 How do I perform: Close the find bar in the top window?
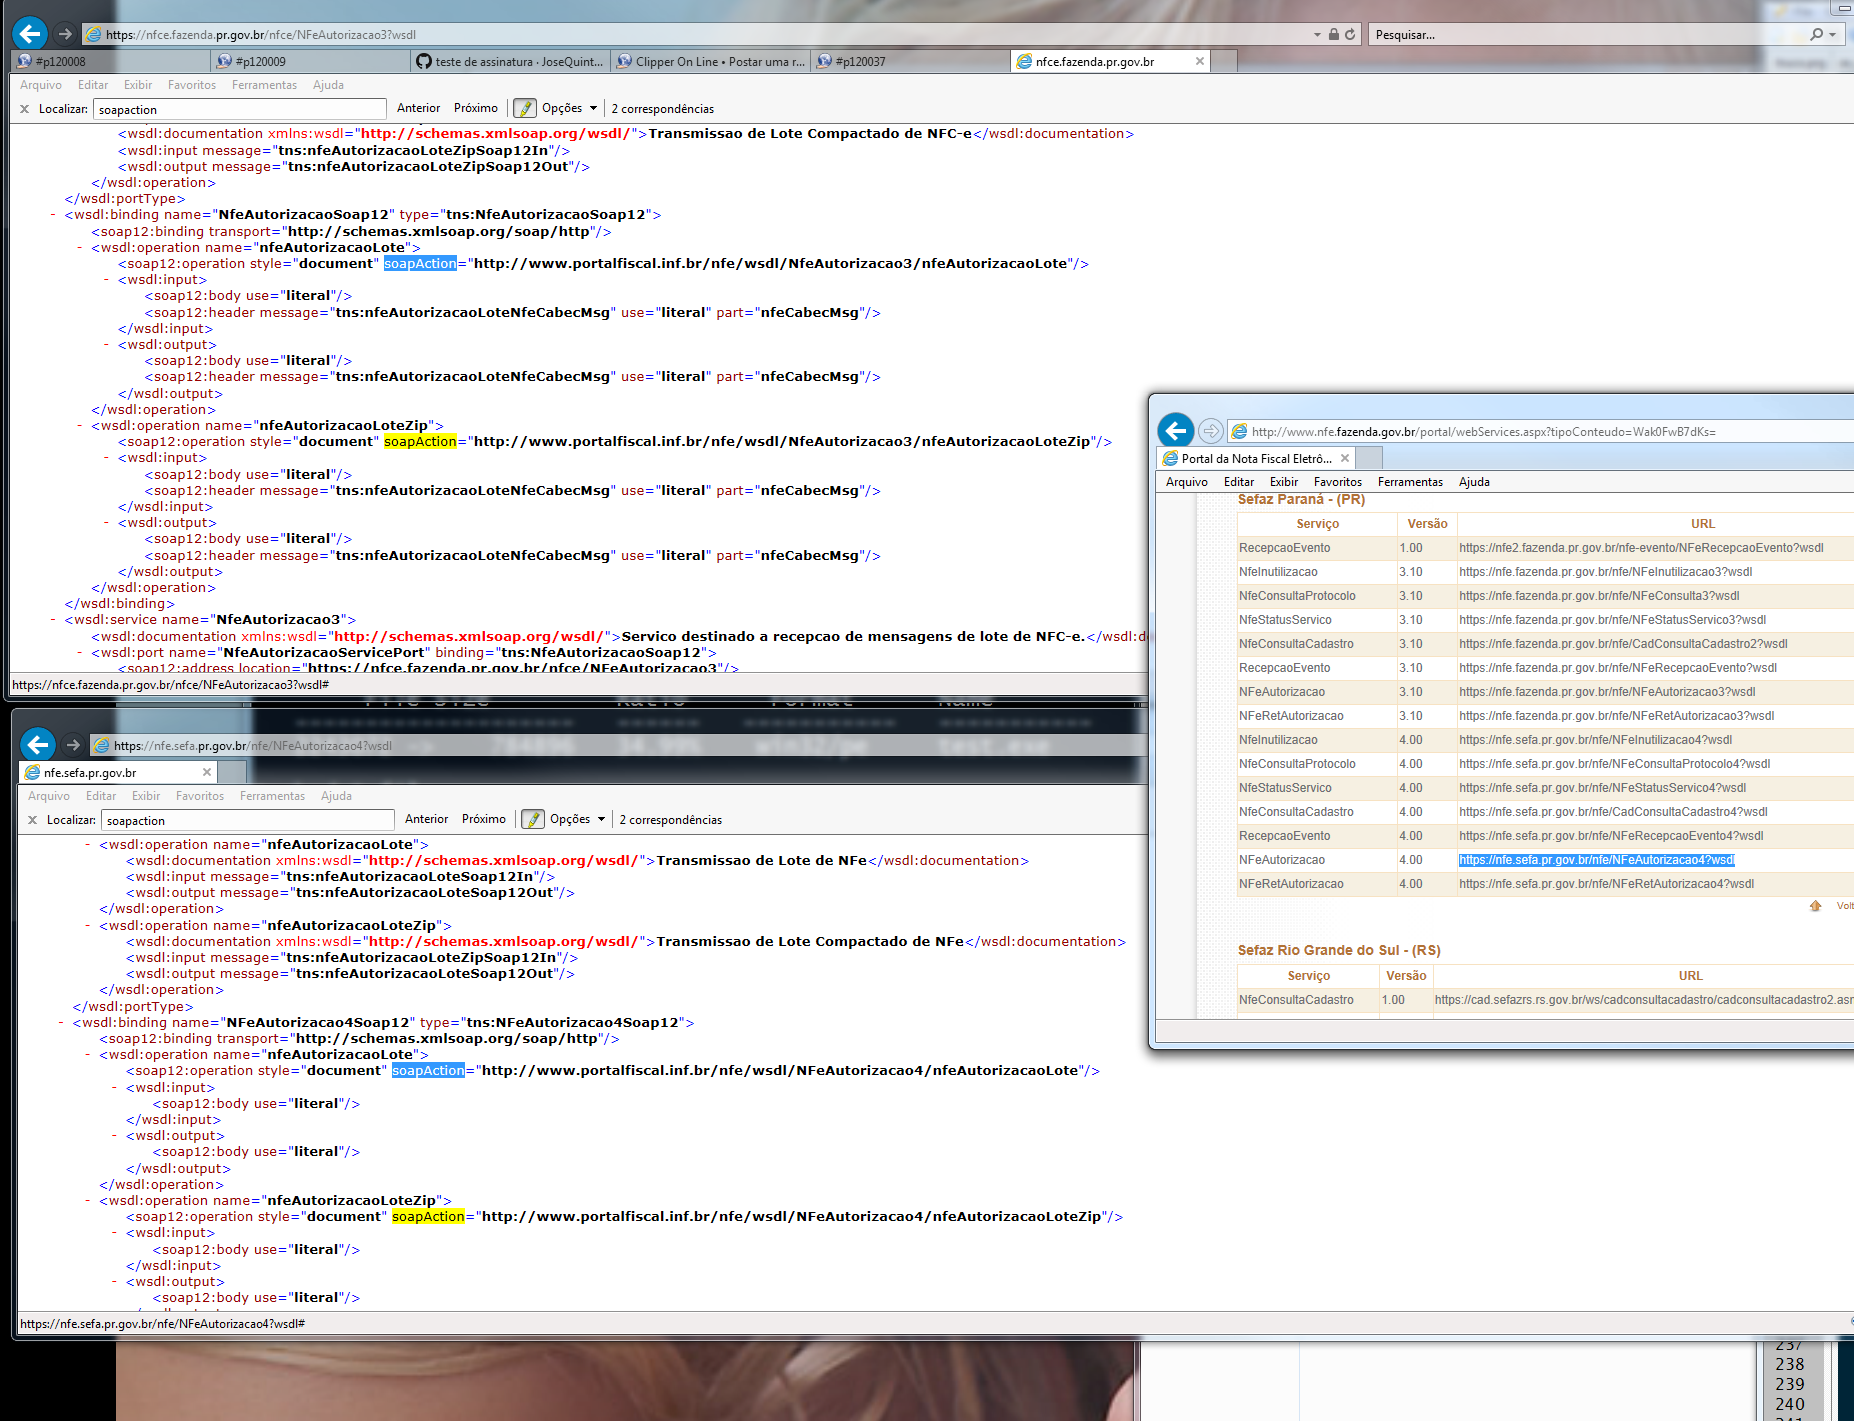[x=24, y=109]
